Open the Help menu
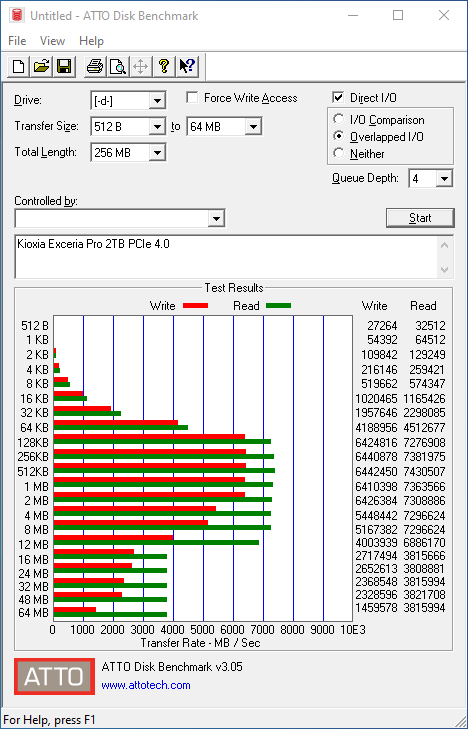This screenshot has height=729, width=468. [x=91, y=41]
